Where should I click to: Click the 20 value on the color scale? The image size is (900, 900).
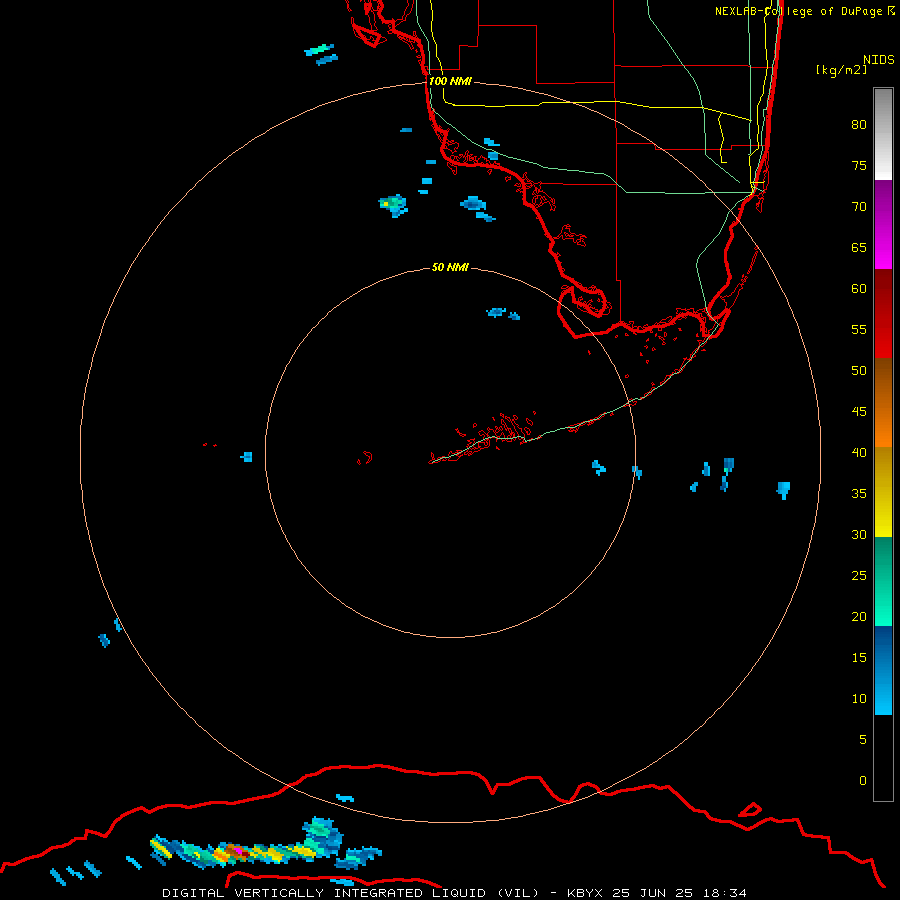[859, 617]
